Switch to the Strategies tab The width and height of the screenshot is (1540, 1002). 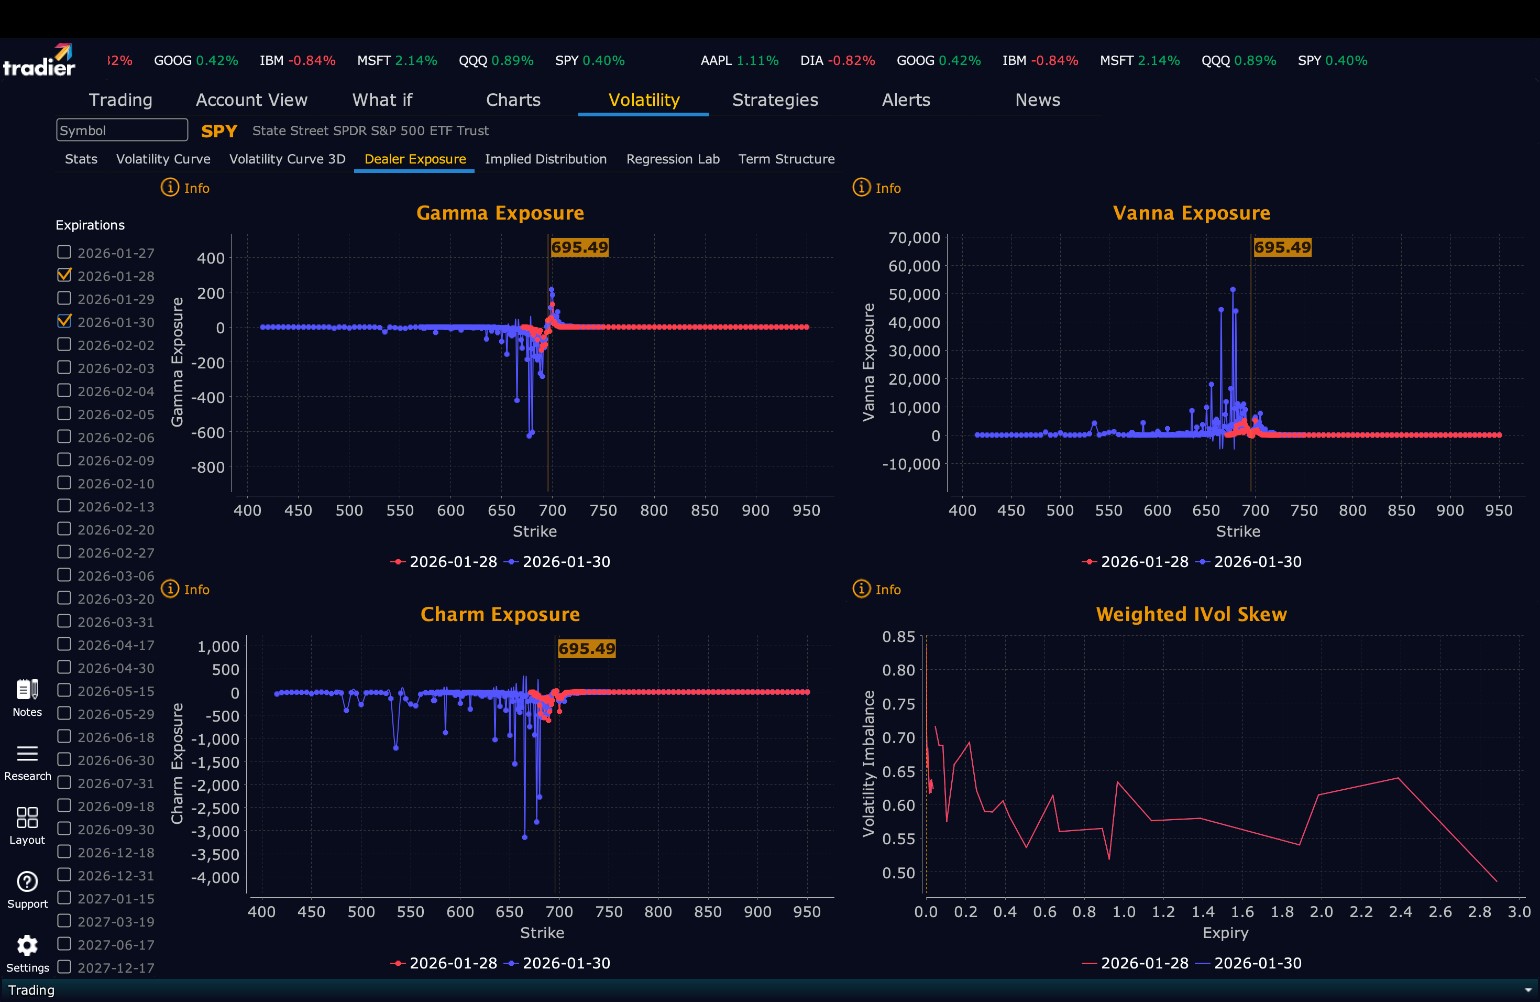(775, 100)
